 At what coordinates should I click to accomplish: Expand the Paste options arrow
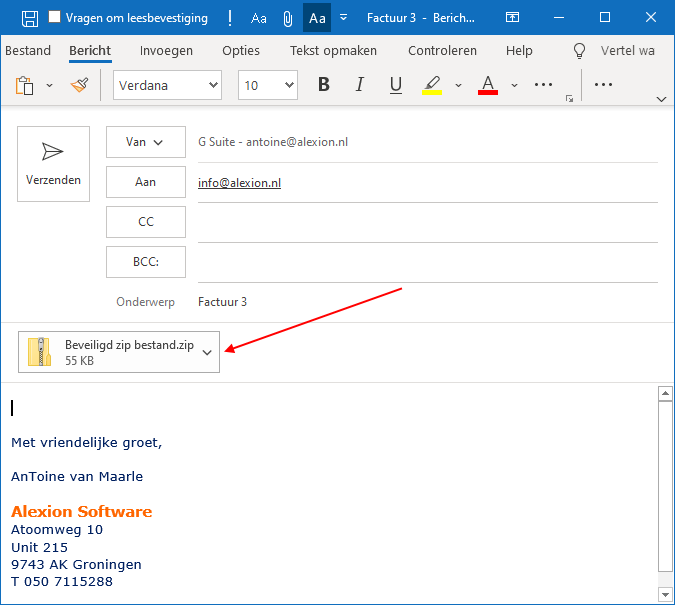(x=50, y=85)
